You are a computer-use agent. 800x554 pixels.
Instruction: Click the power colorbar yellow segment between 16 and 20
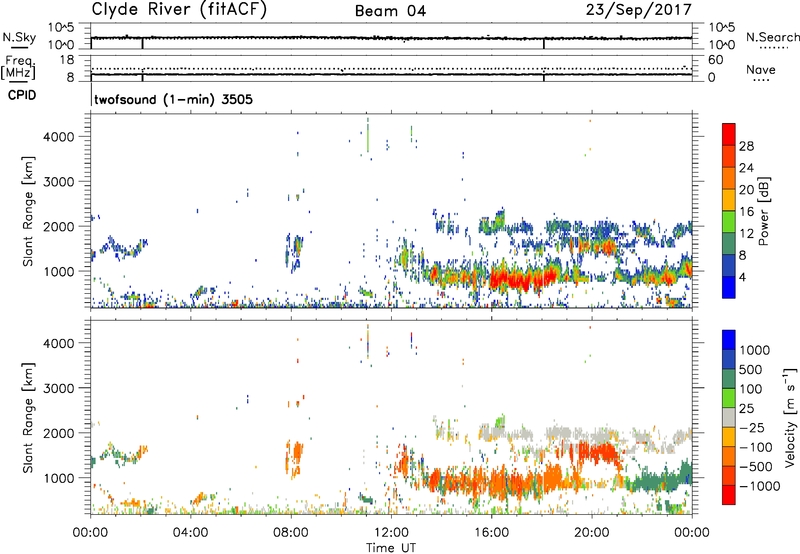point(729,200)
